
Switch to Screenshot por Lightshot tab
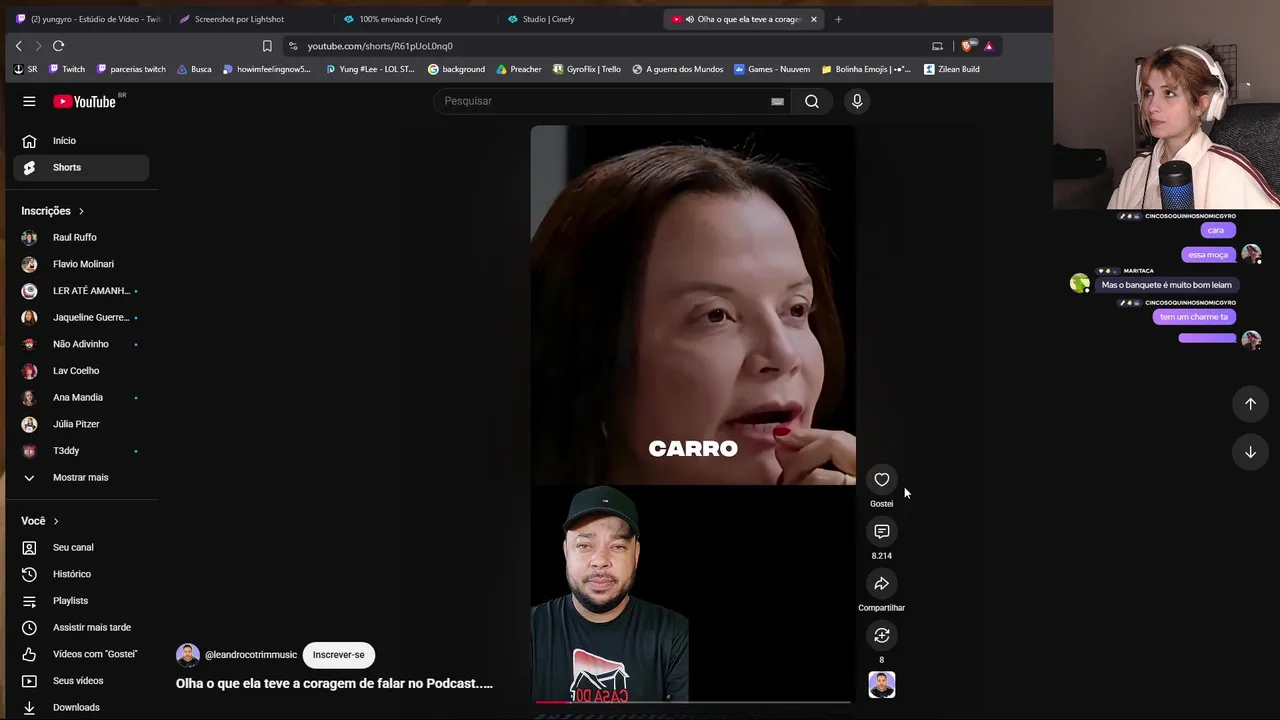(252, 19)
